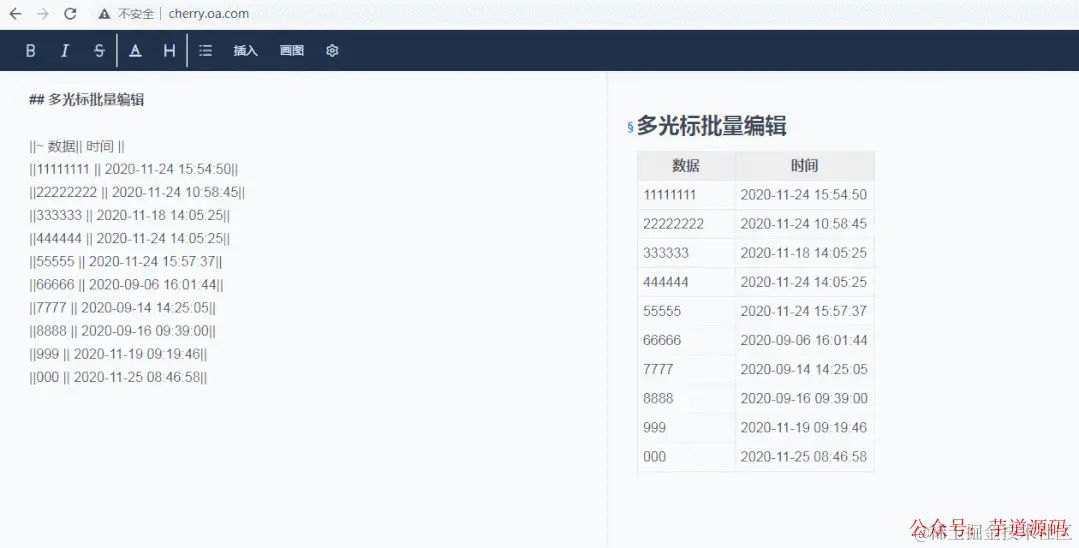Viewport: 1079px width, 548px height.
Task: Go forward in the browser
Action: [43, 14]
